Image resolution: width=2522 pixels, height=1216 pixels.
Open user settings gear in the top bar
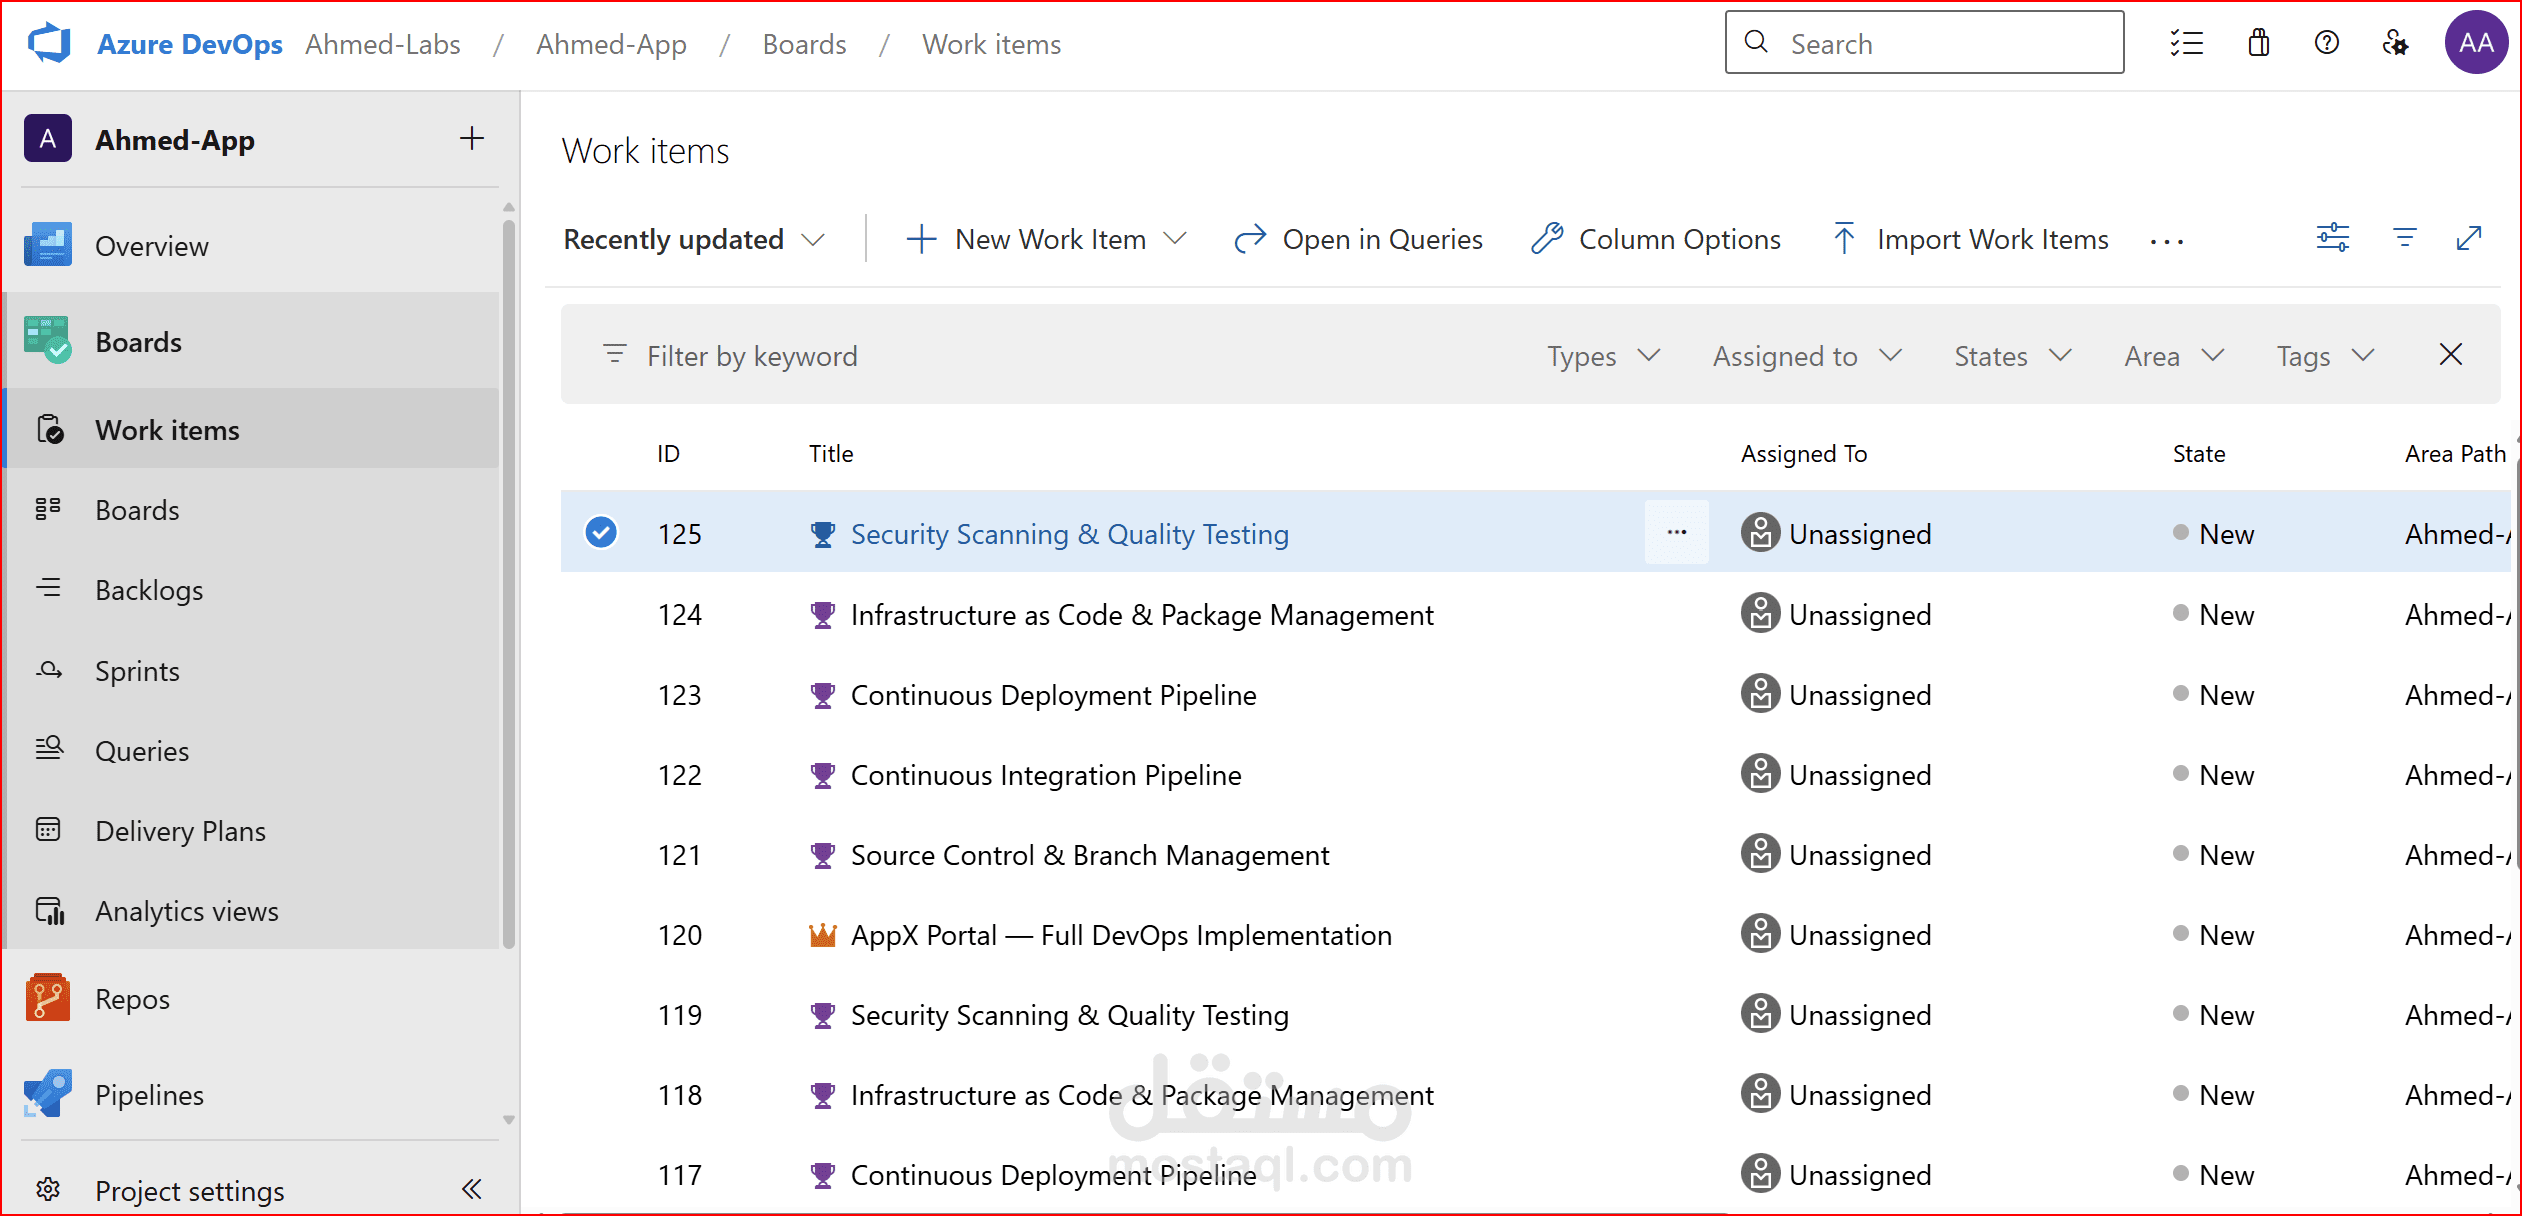[x=2396, y=43]
